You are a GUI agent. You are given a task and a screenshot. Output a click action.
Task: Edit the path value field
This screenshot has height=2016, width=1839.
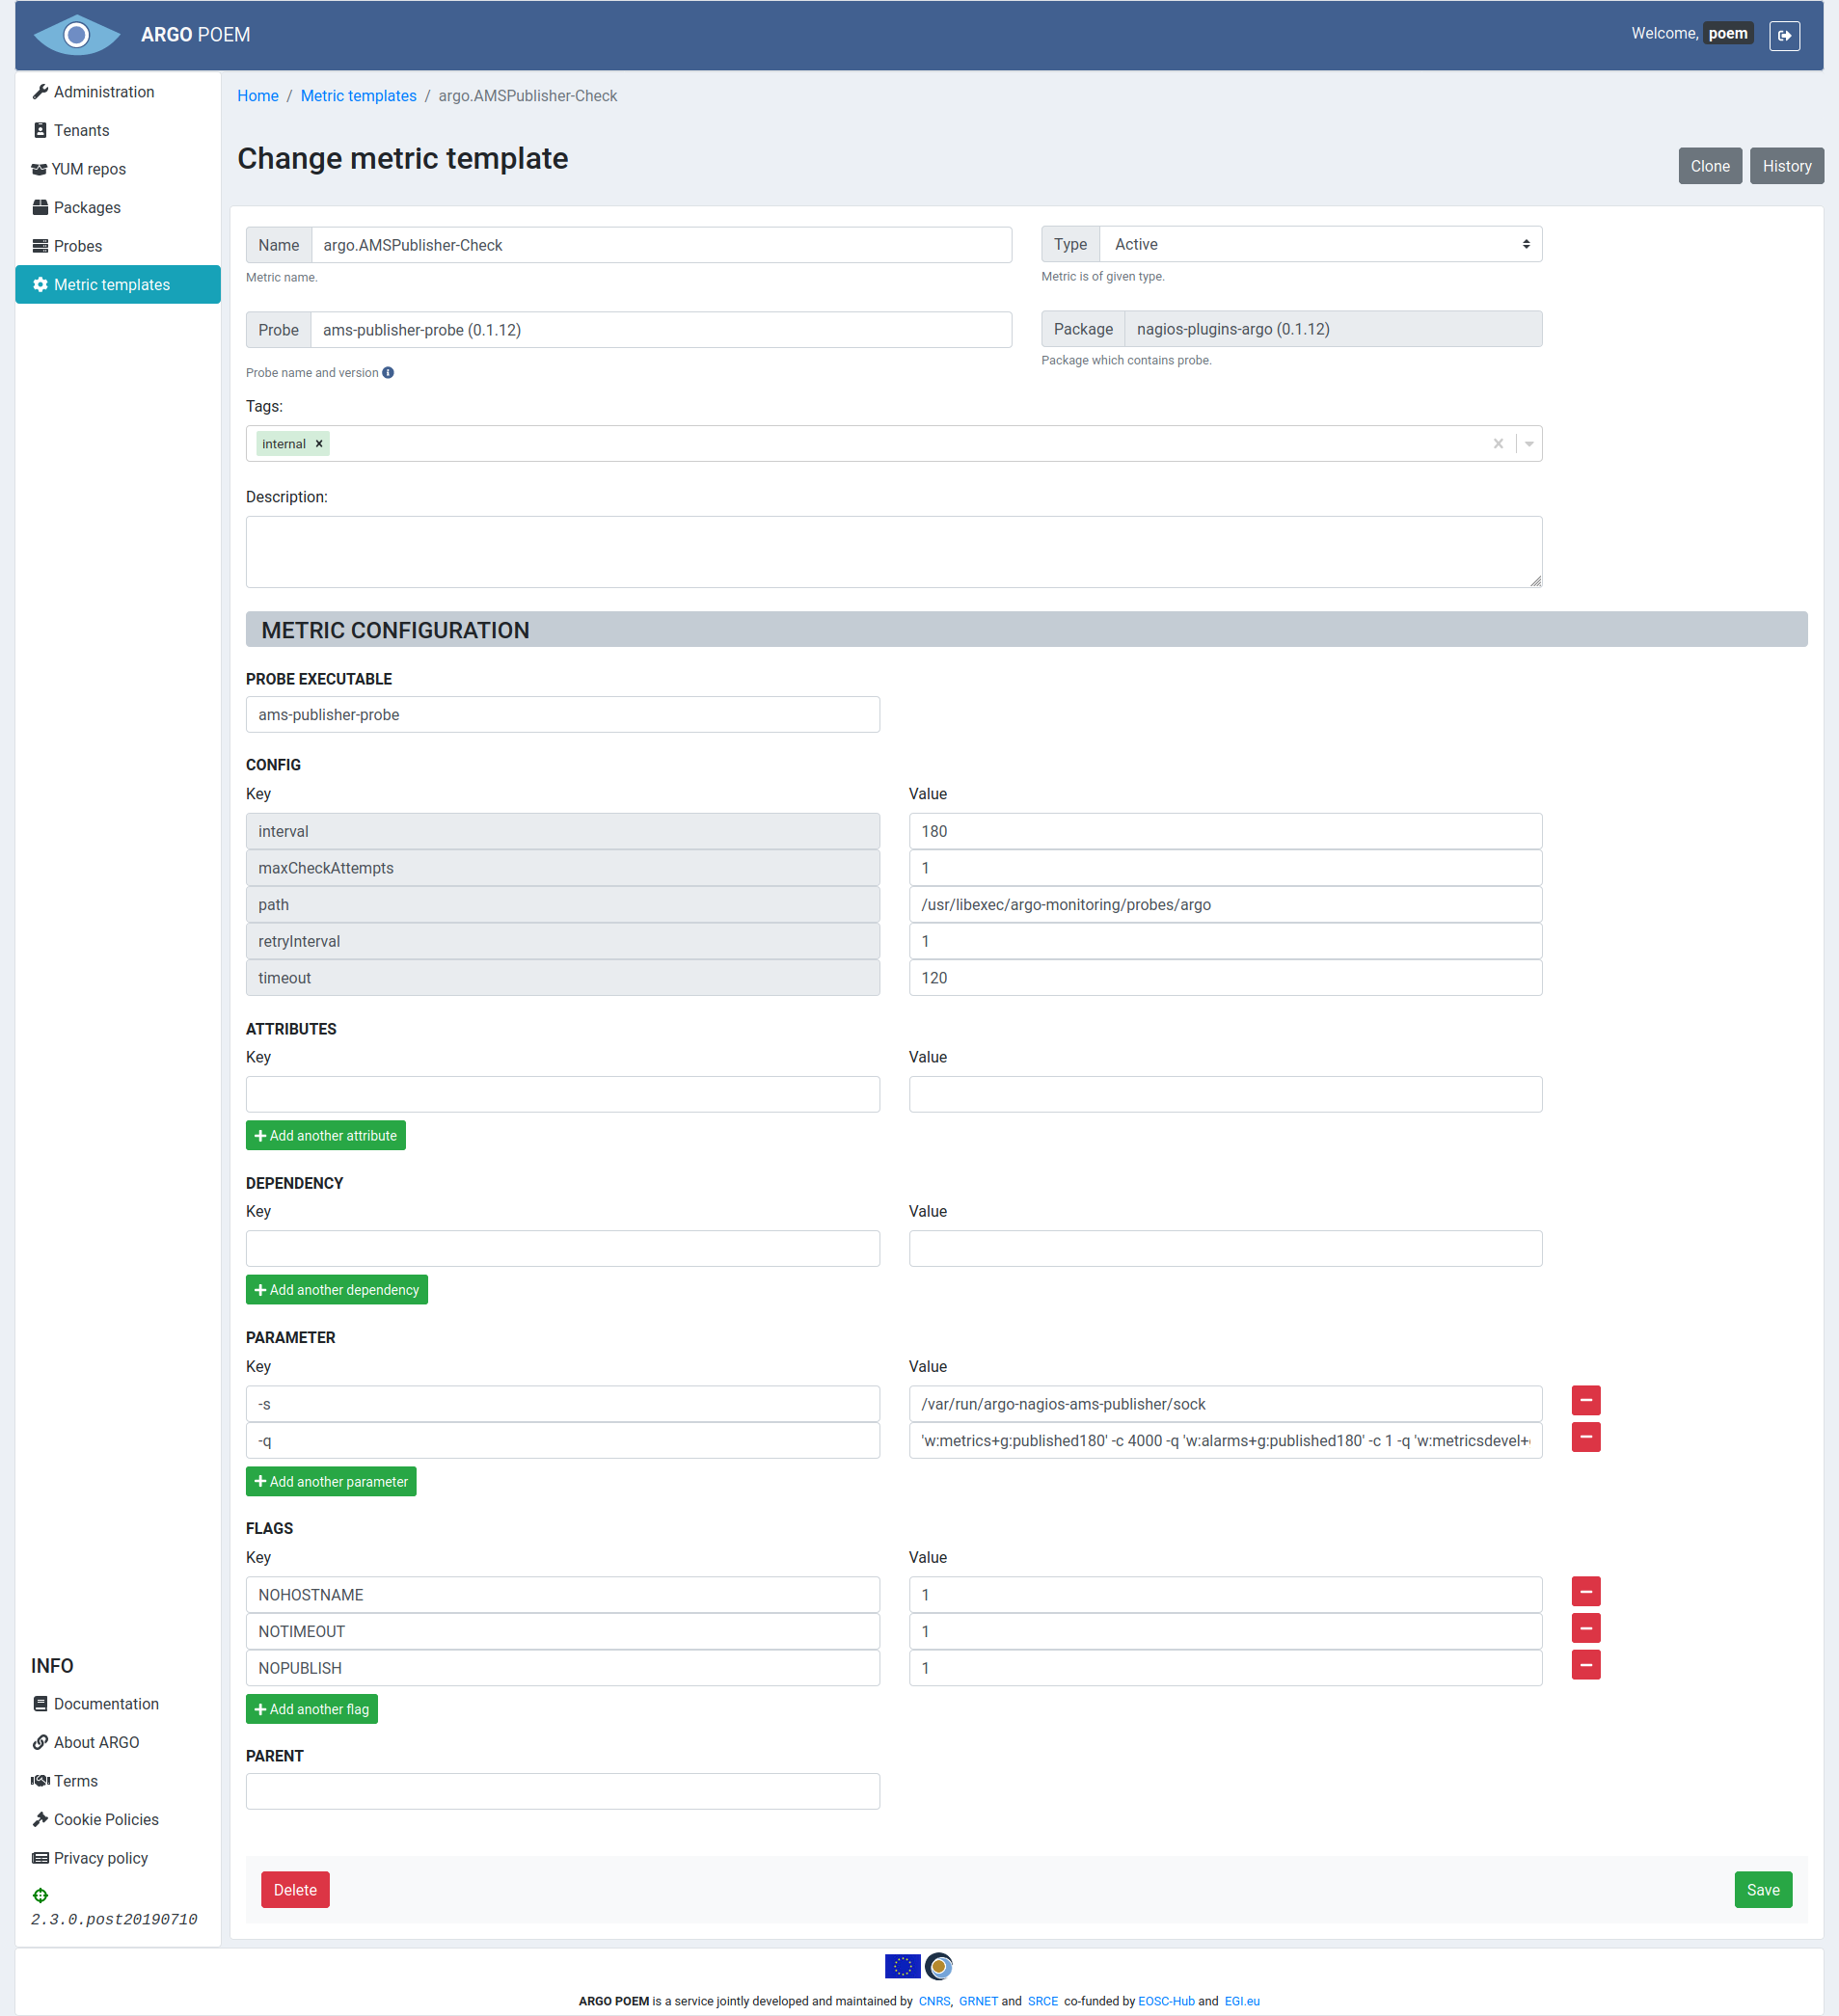coord(1225,905)
